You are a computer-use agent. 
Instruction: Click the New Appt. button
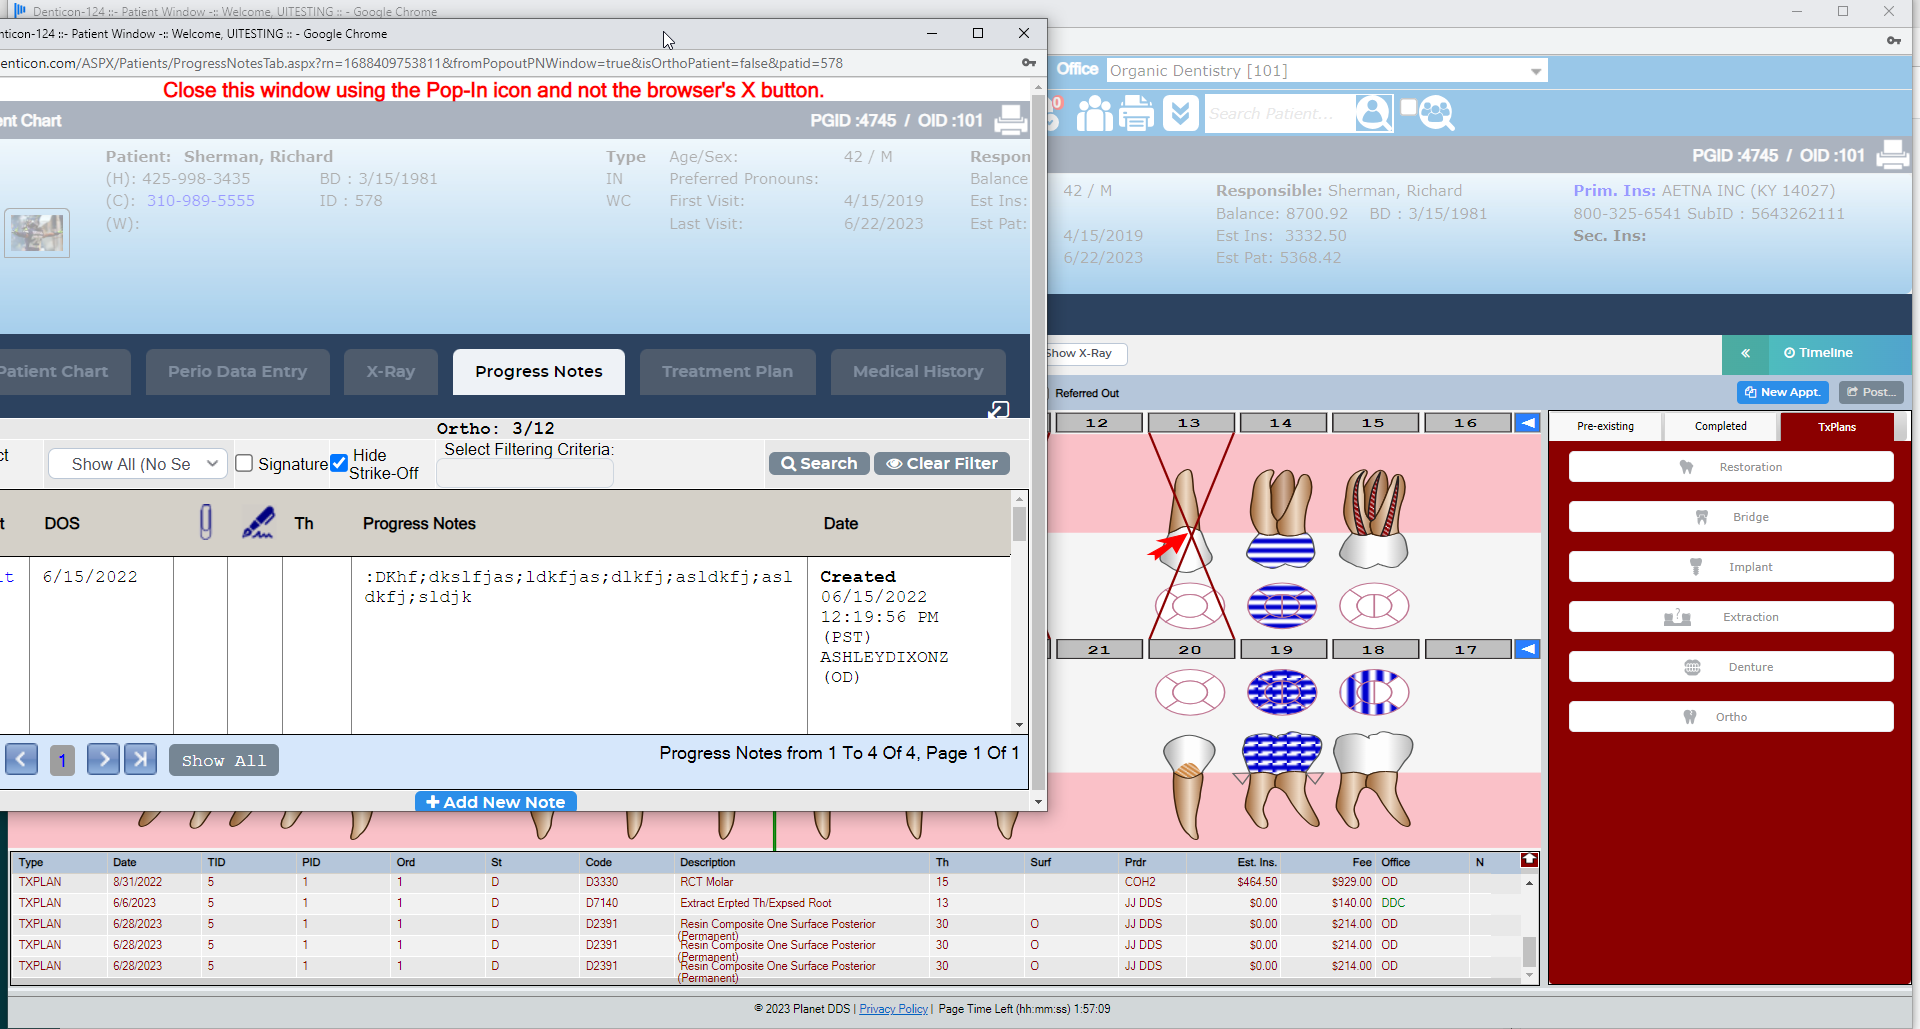pyautogui.click(x=1783, y=393)
